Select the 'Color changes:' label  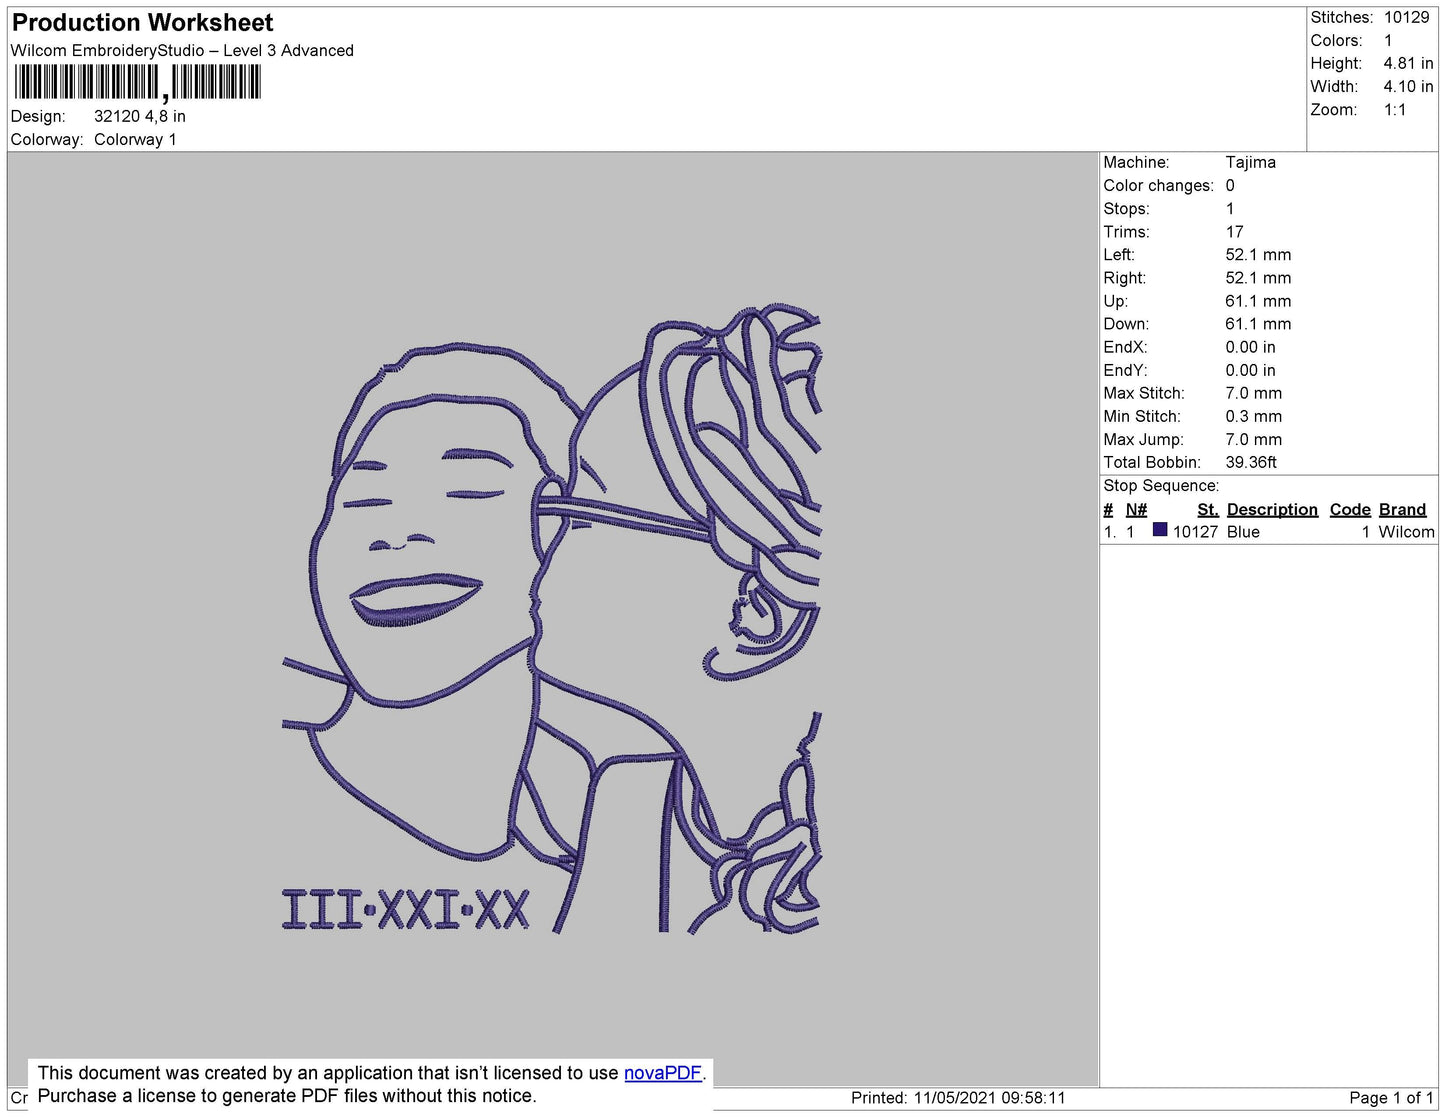pyautogui.click(x=1158, y=185)
